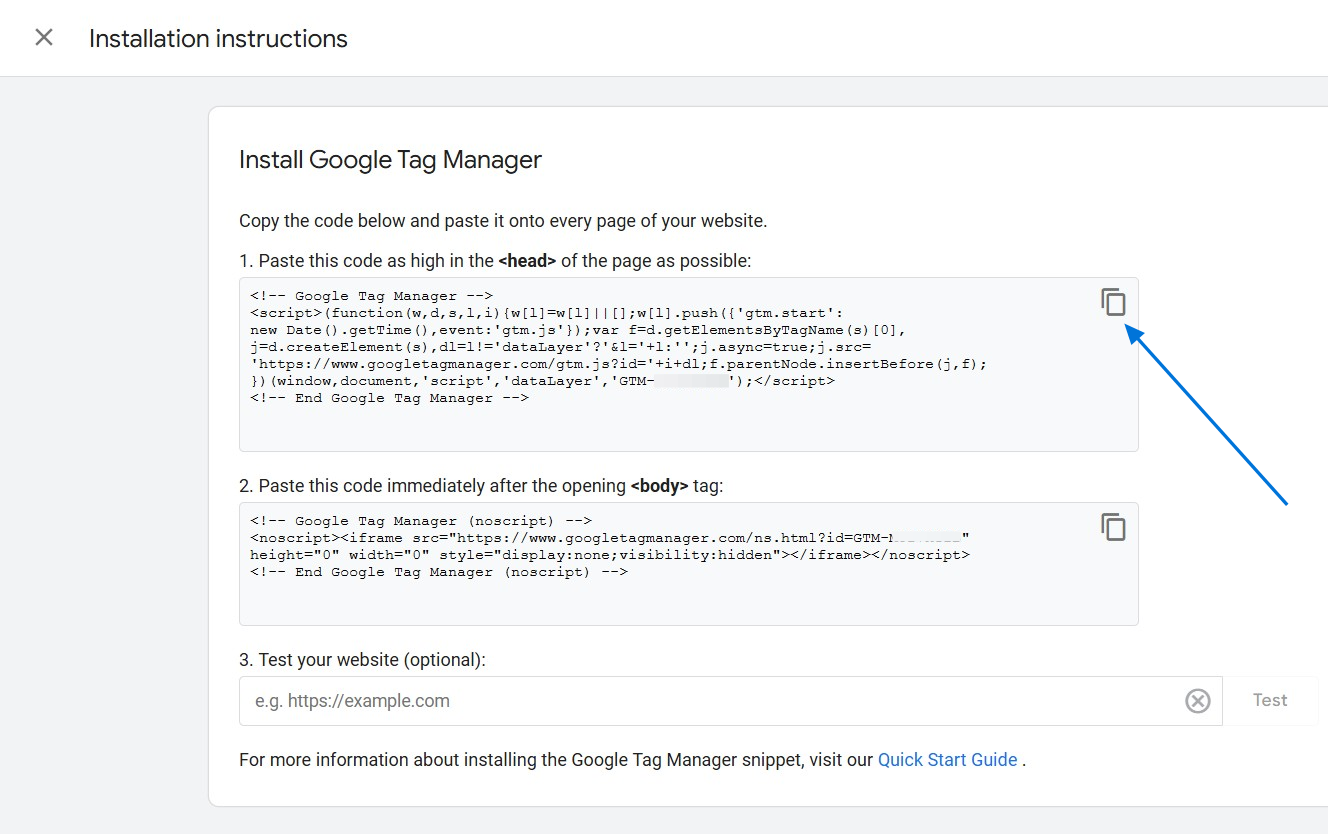The image size is (1328, 834).
Task: Copy the head code snippet
Action: coord(1113,302)
